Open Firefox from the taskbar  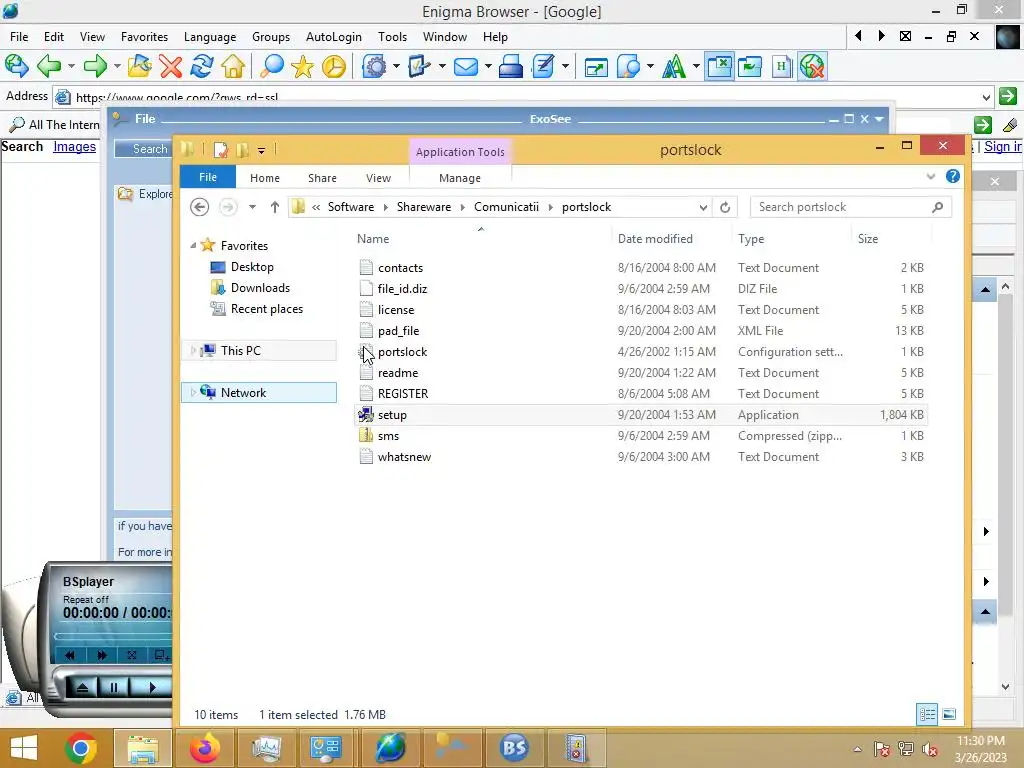tap(205, 748)
